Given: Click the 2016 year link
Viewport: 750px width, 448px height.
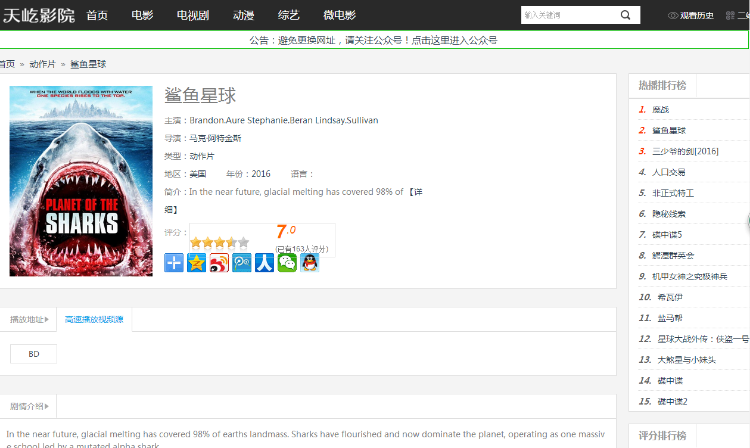Looking at the screenshot, I should tap(261, 174).
